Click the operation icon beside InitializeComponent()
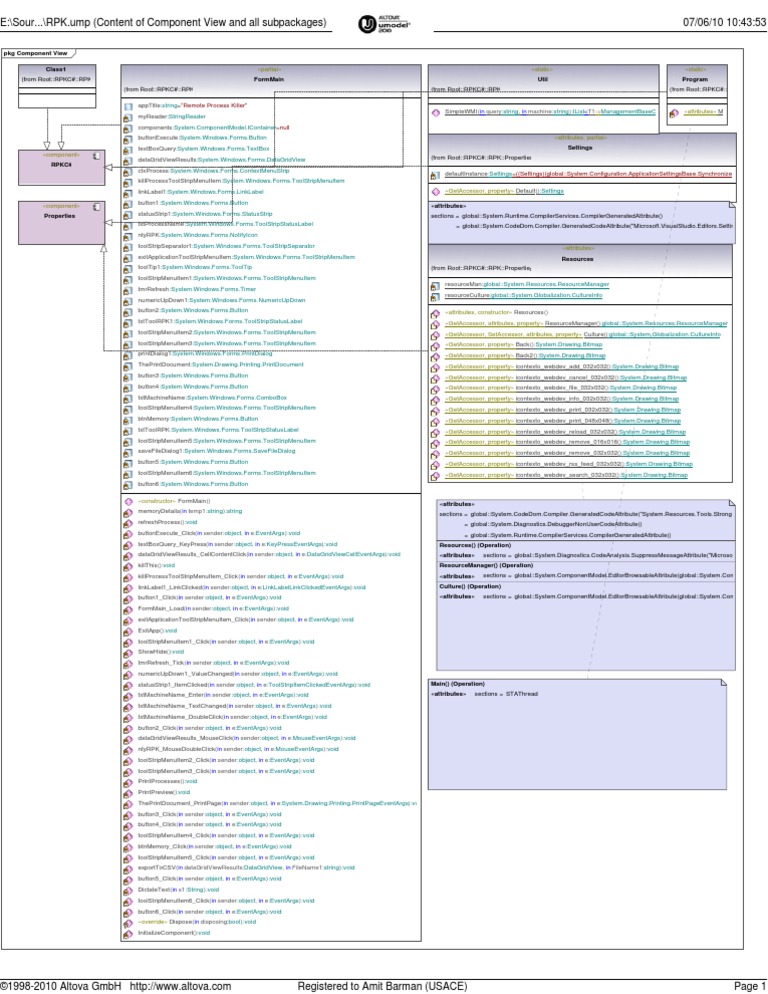768x994 pixels. 128,934
